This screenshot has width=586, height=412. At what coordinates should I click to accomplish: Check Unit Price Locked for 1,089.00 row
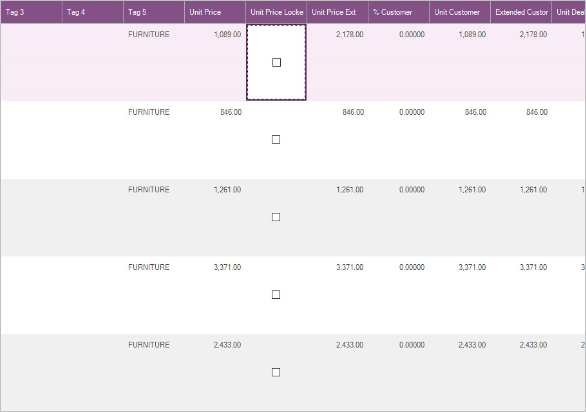[276, 62]
